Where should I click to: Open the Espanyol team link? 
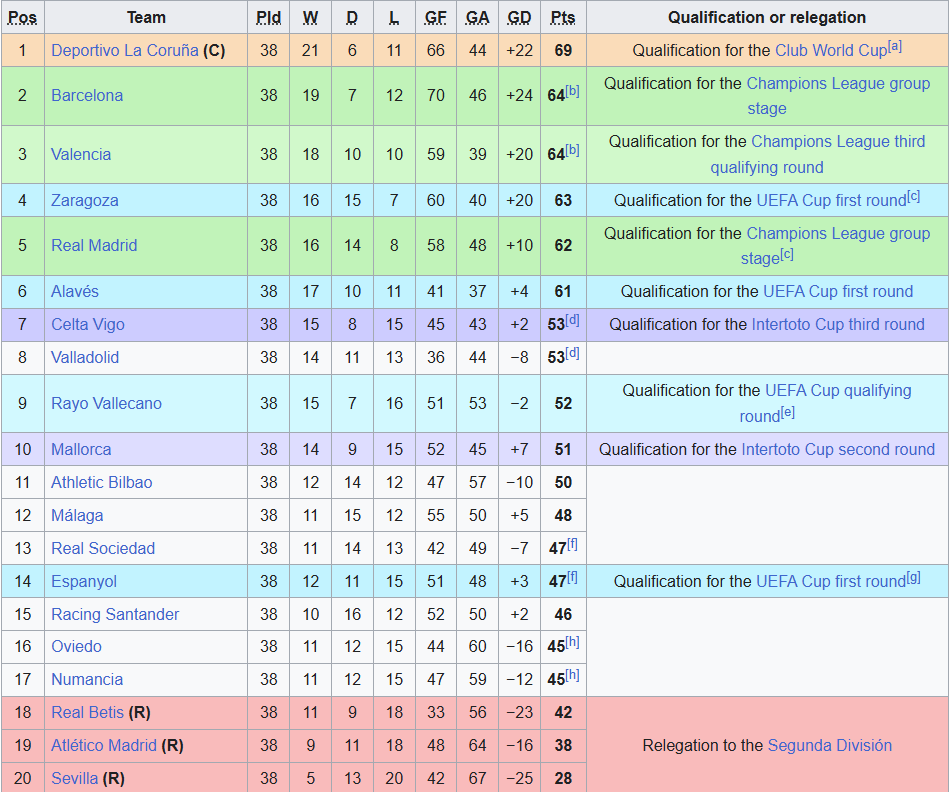click(x=84, y=581)
